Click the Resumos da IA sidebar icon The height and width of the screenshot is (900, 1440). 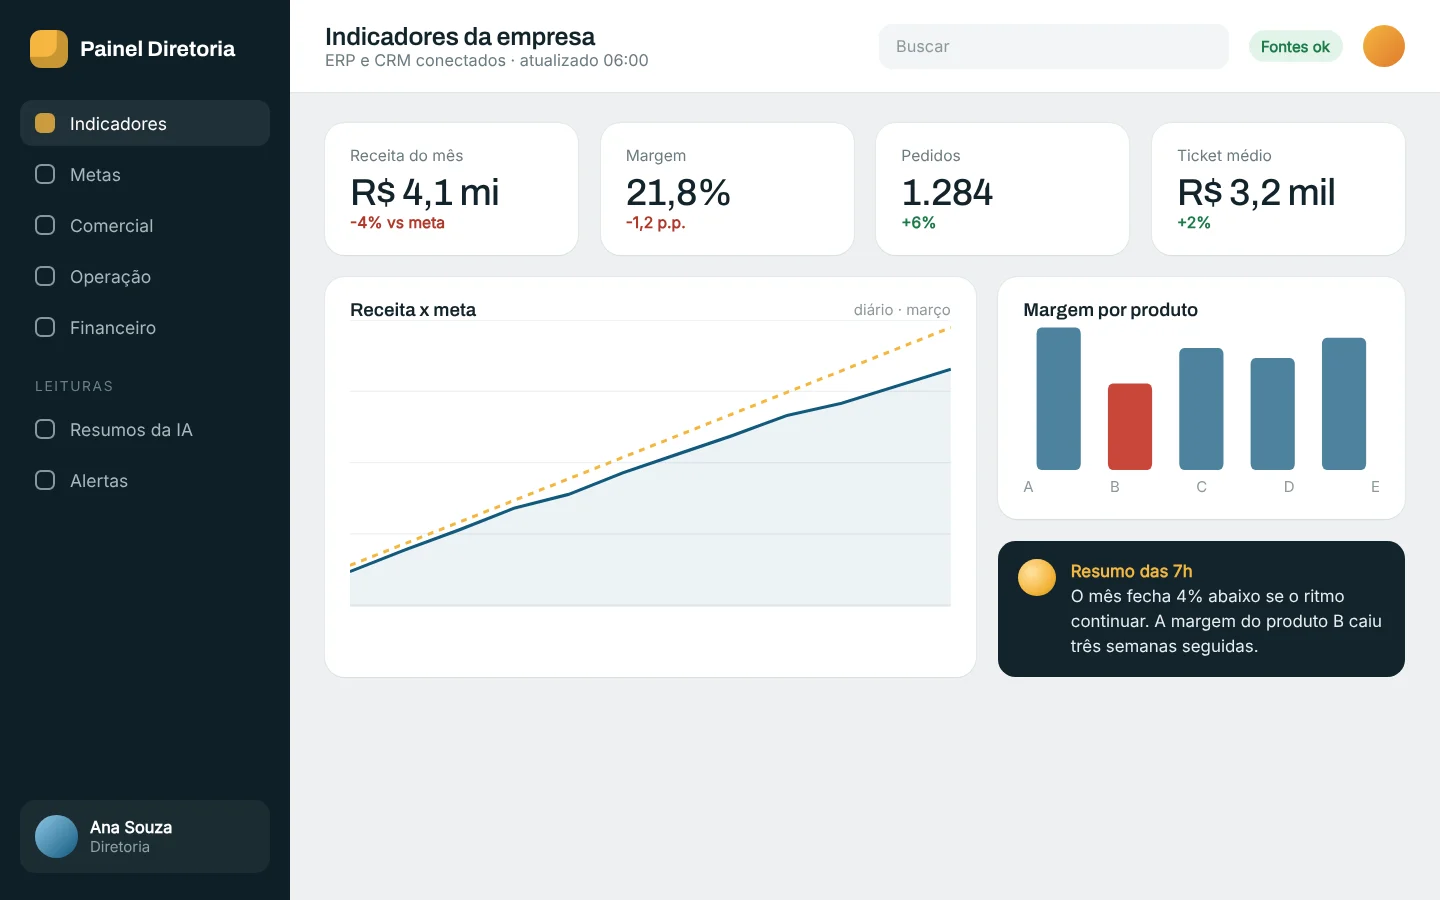[x=45, y=429]
